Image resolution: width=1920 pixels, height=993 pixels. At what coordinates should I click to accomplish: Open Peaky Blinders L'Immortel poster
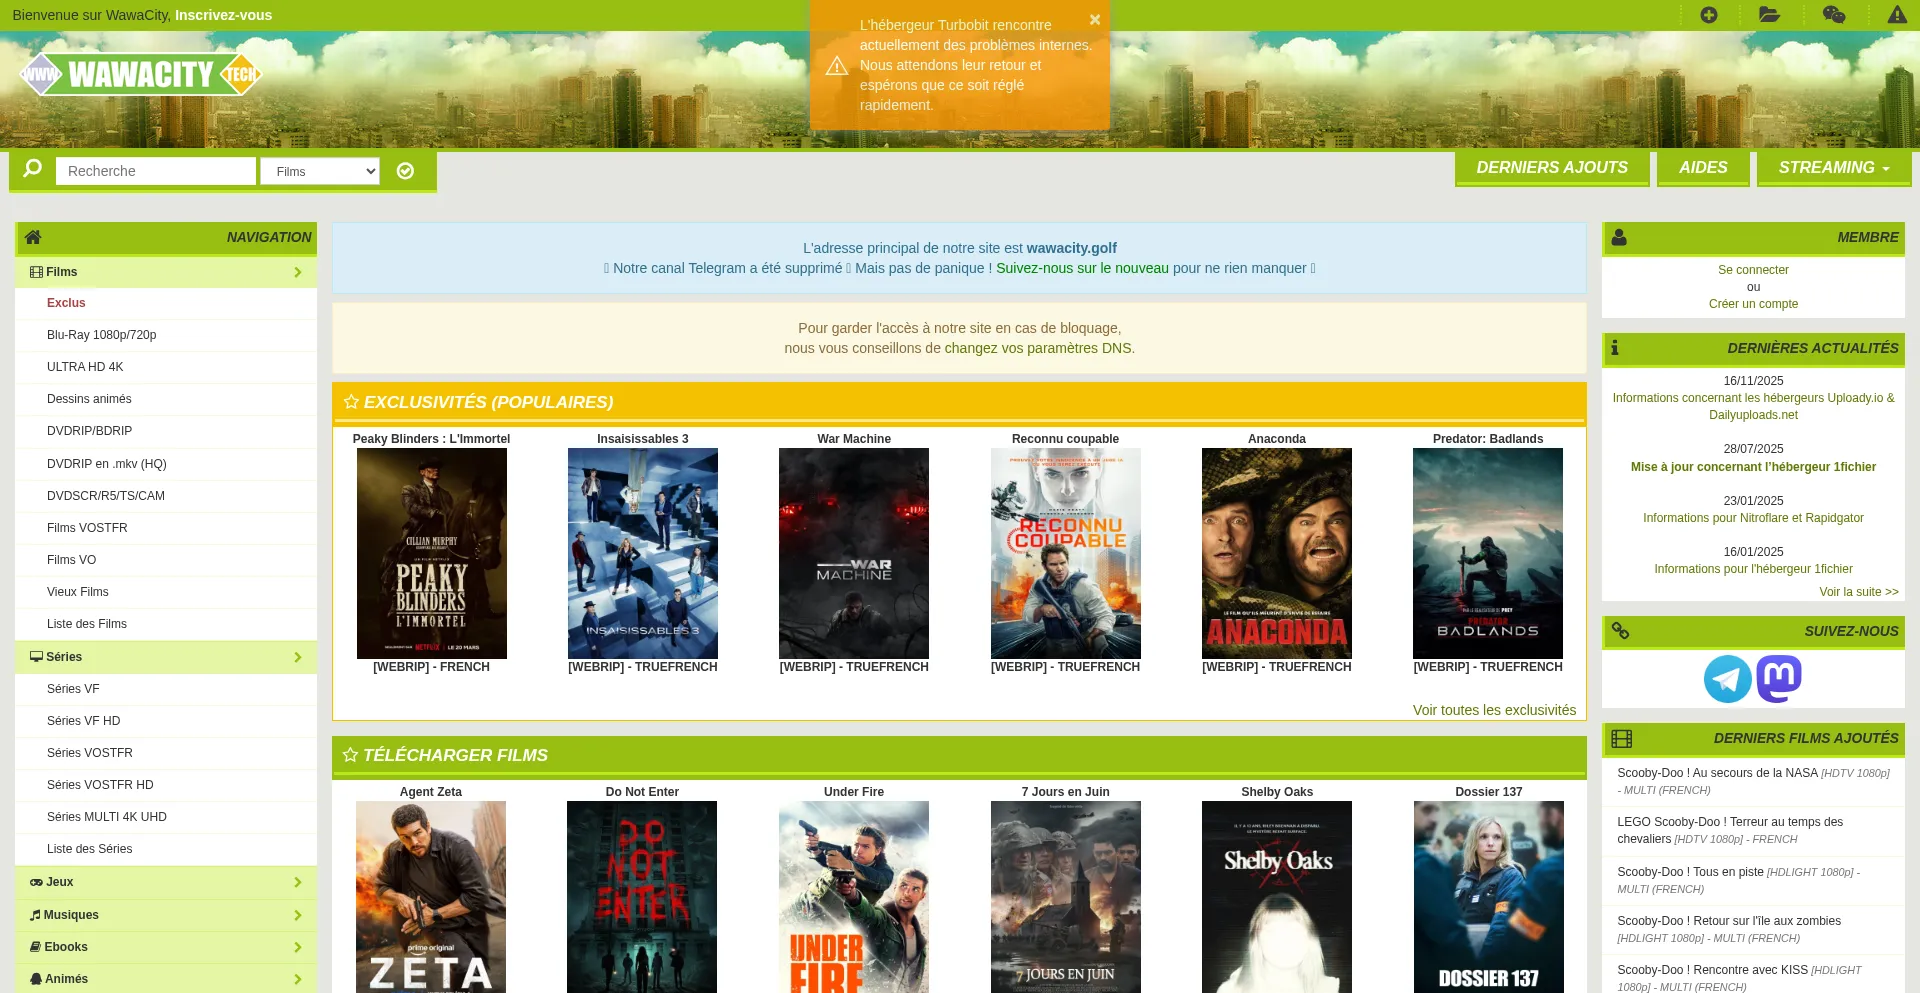point(431,553)
